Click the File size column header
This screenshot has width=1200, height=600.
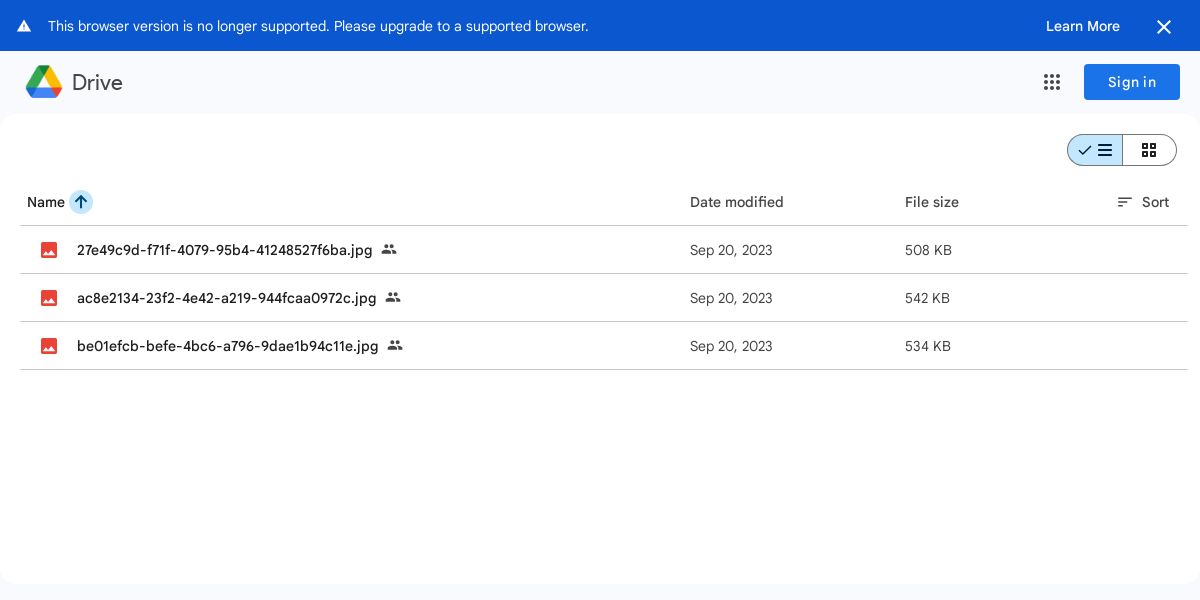pyautogui.click(x=931, y=202)
